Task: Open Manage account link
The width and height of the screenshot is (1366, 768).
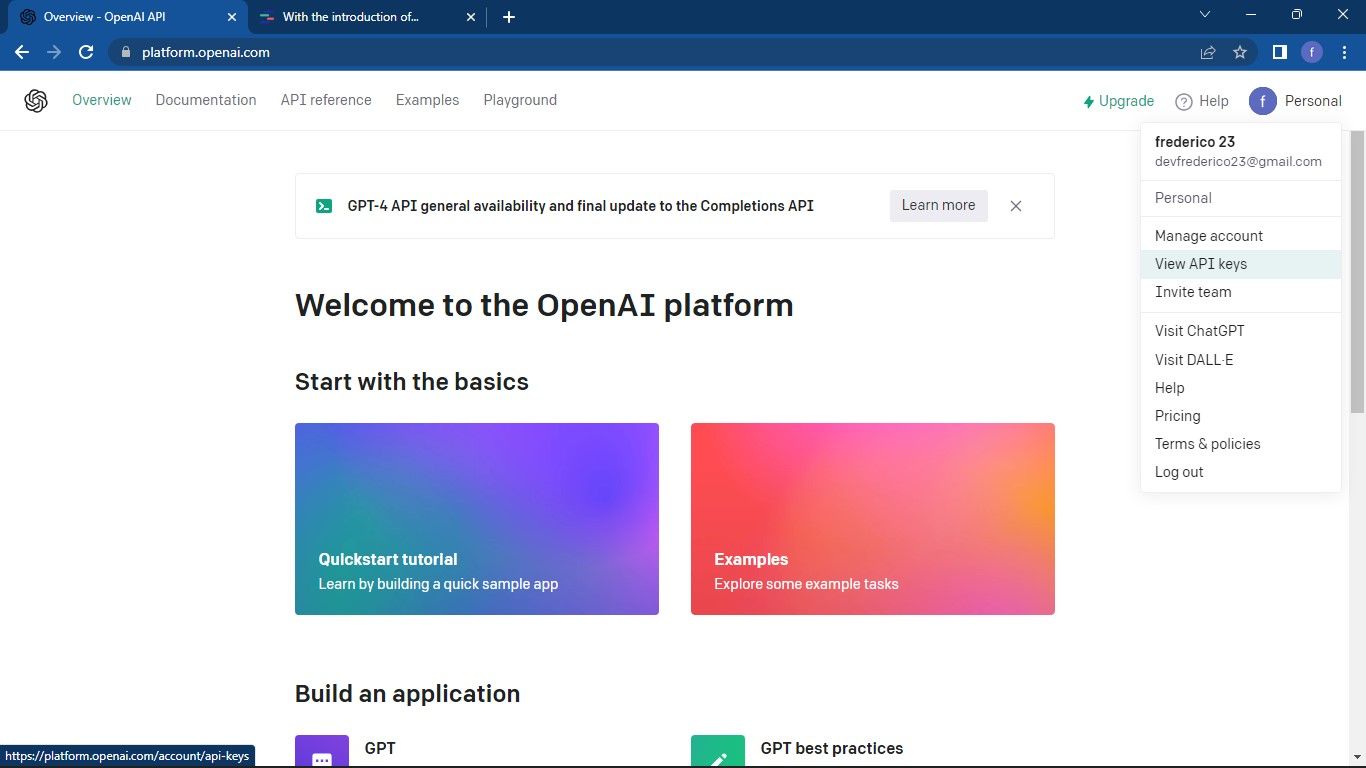Action: pos(1209,236)
